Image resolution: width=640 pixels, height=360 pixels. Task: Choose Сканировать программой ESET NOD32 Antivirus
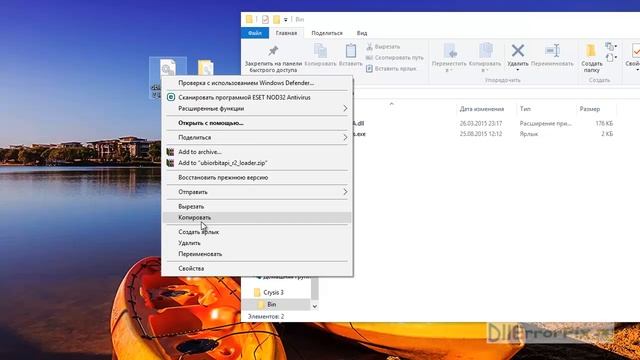tap(257, 98)
